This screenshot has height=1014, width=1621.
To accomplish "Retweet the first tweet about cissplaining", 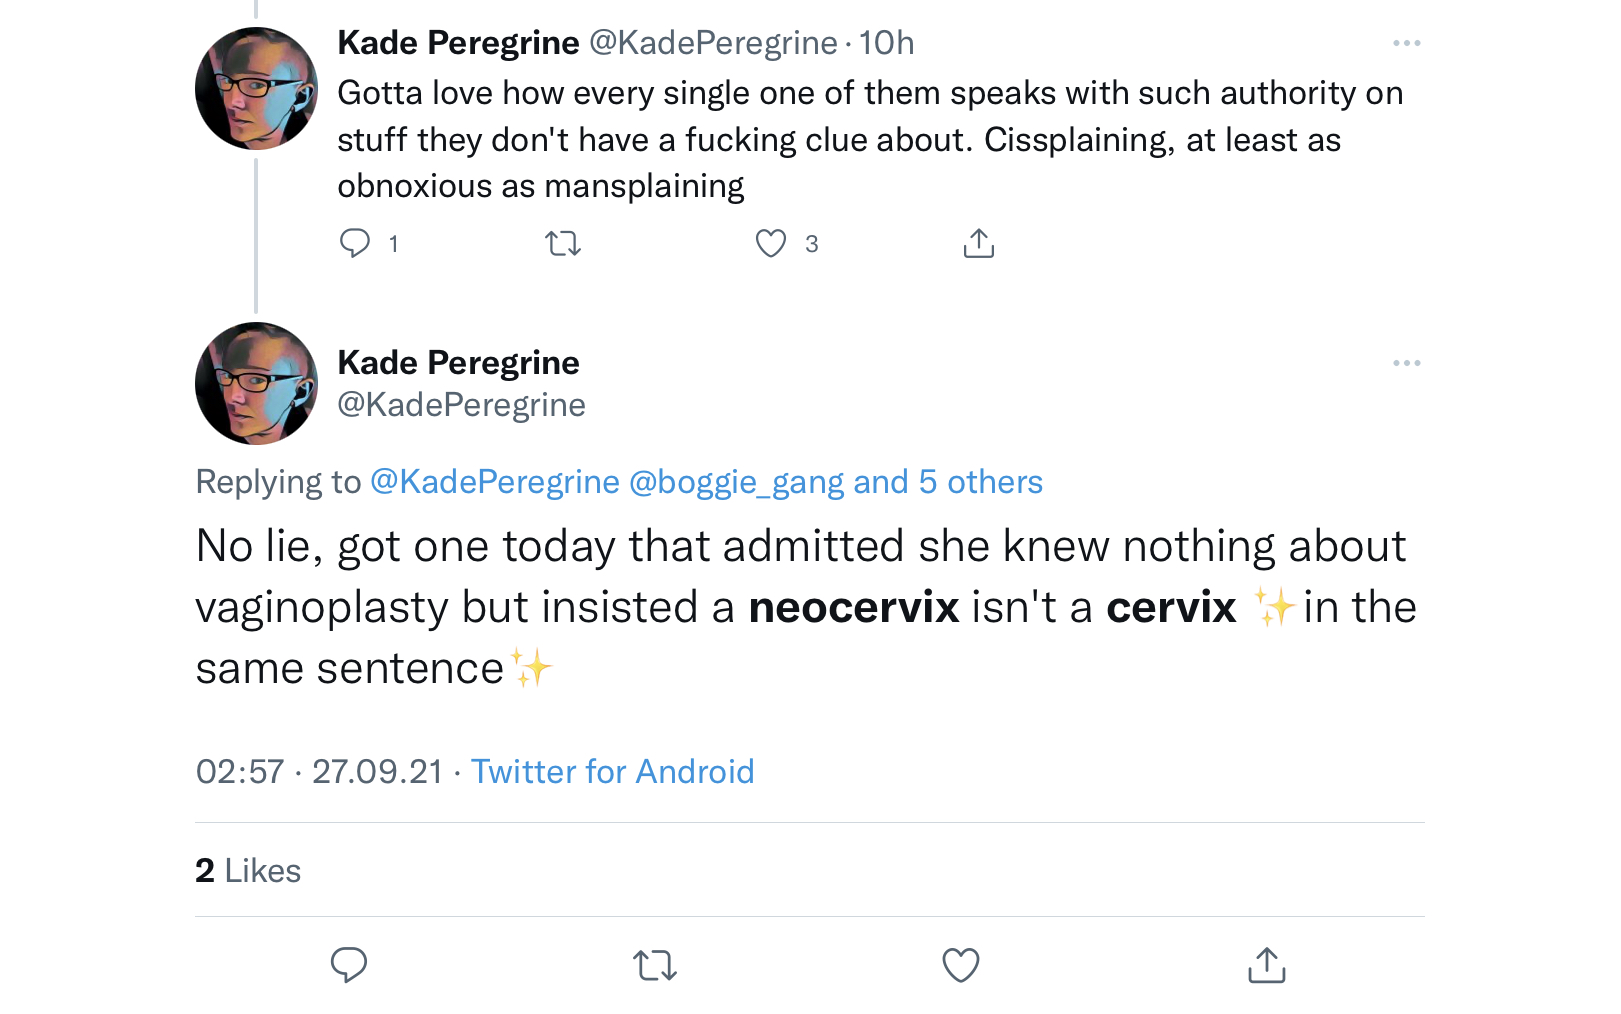I will (x=563, y=243).
